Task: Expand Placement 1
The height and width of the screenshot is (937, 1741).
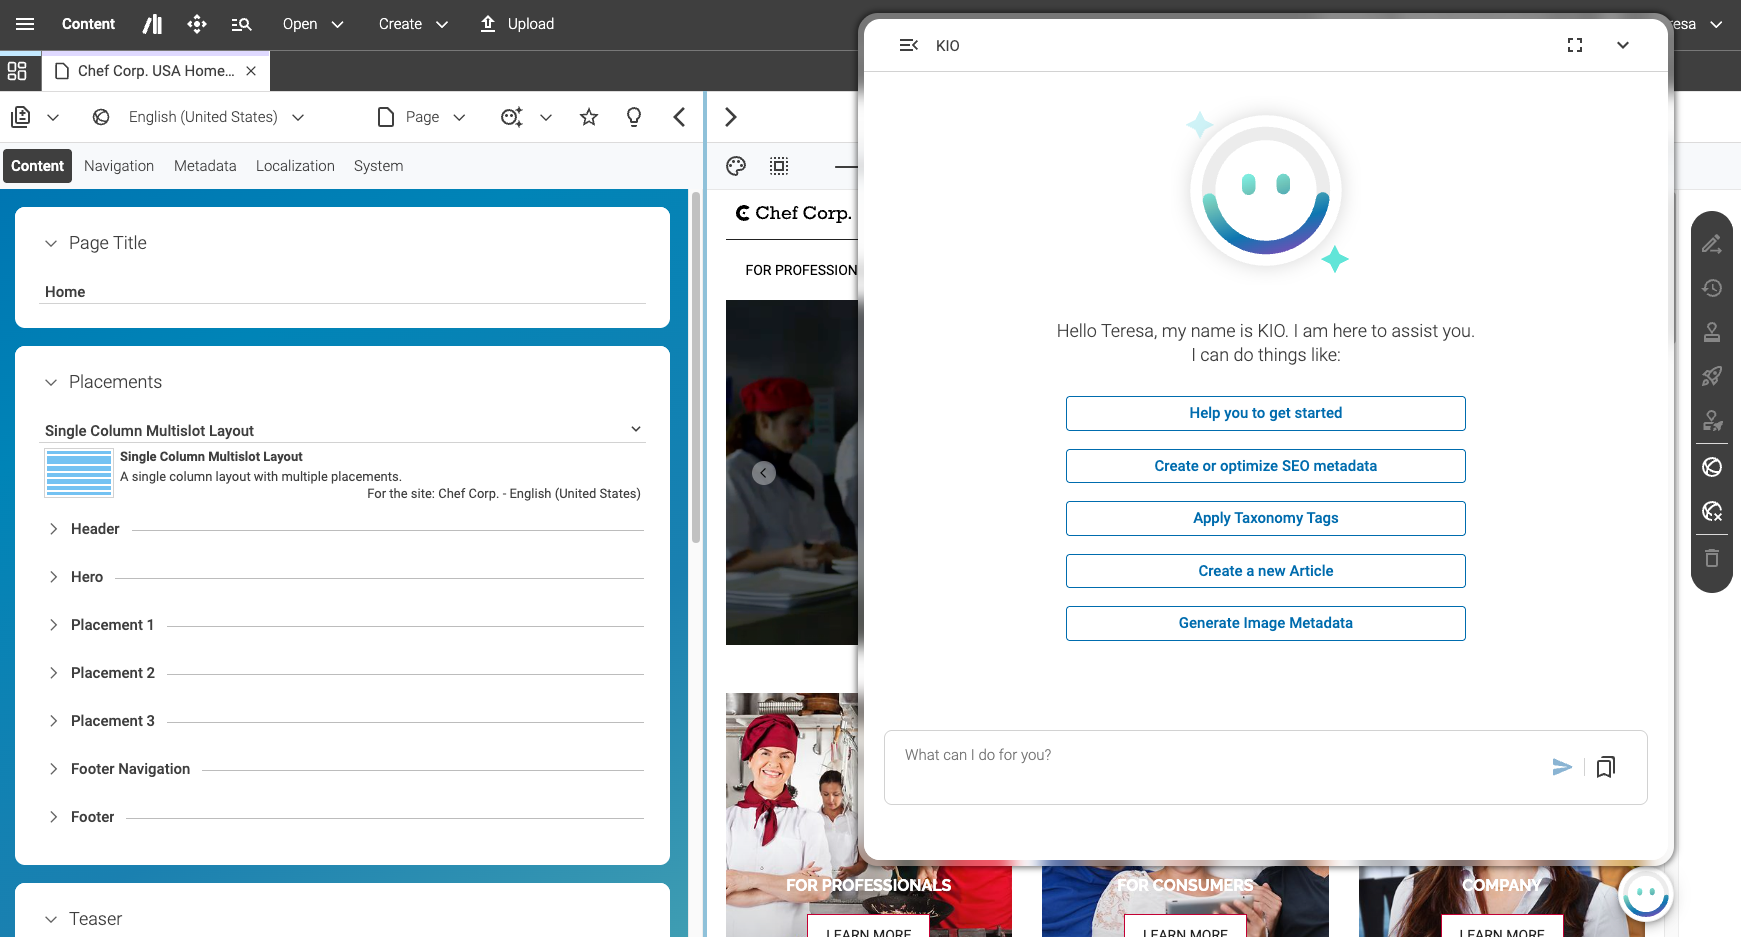Action: (x=54, y=625)
